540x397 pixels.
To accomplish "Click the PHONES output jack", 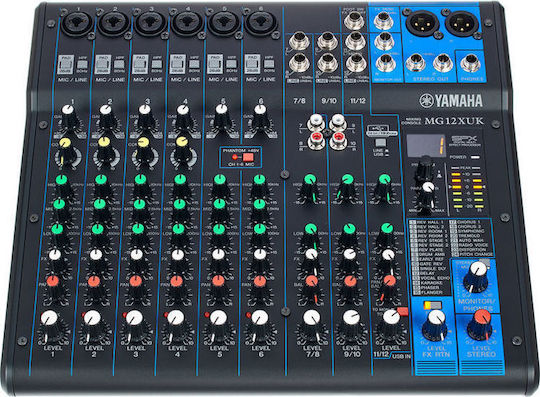I will click(470, 64).
